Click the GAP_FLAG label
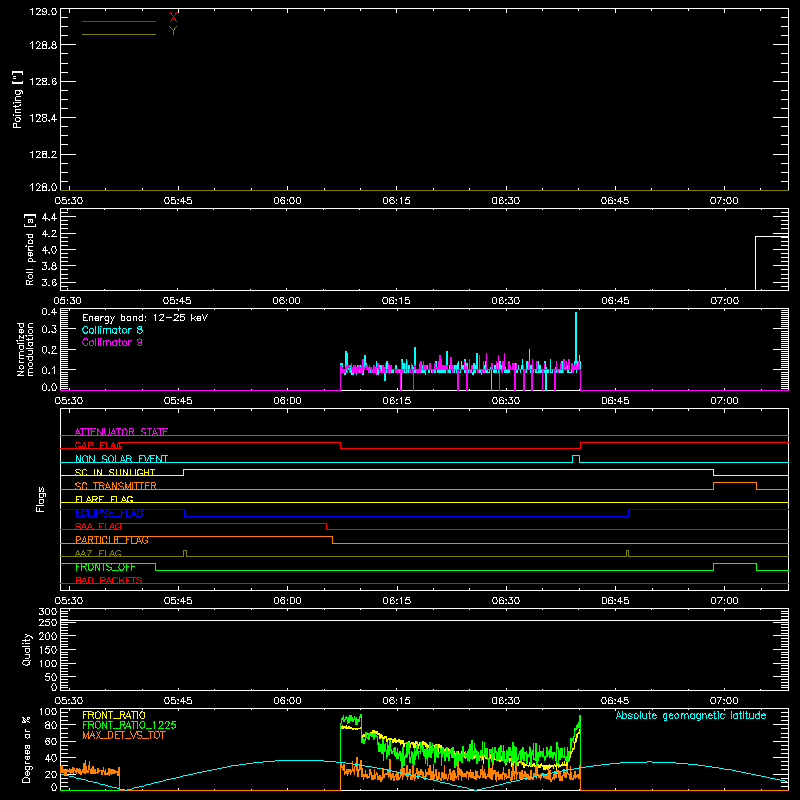Screen dimensions: 800x800 pyautogui.click(x=98, y=445)
